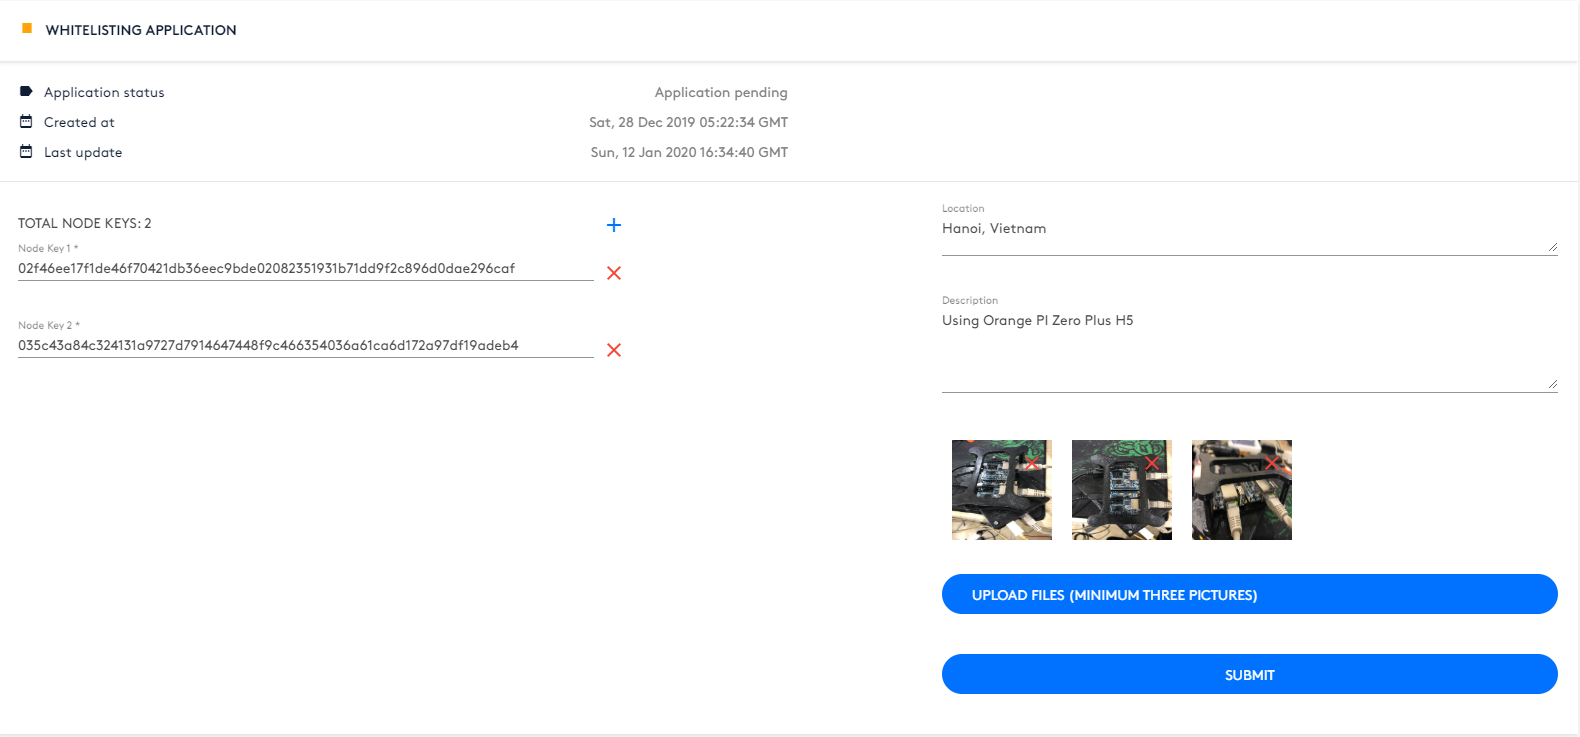
Task: Open the first uploaded picture thumbnail
Action: 1002,490
